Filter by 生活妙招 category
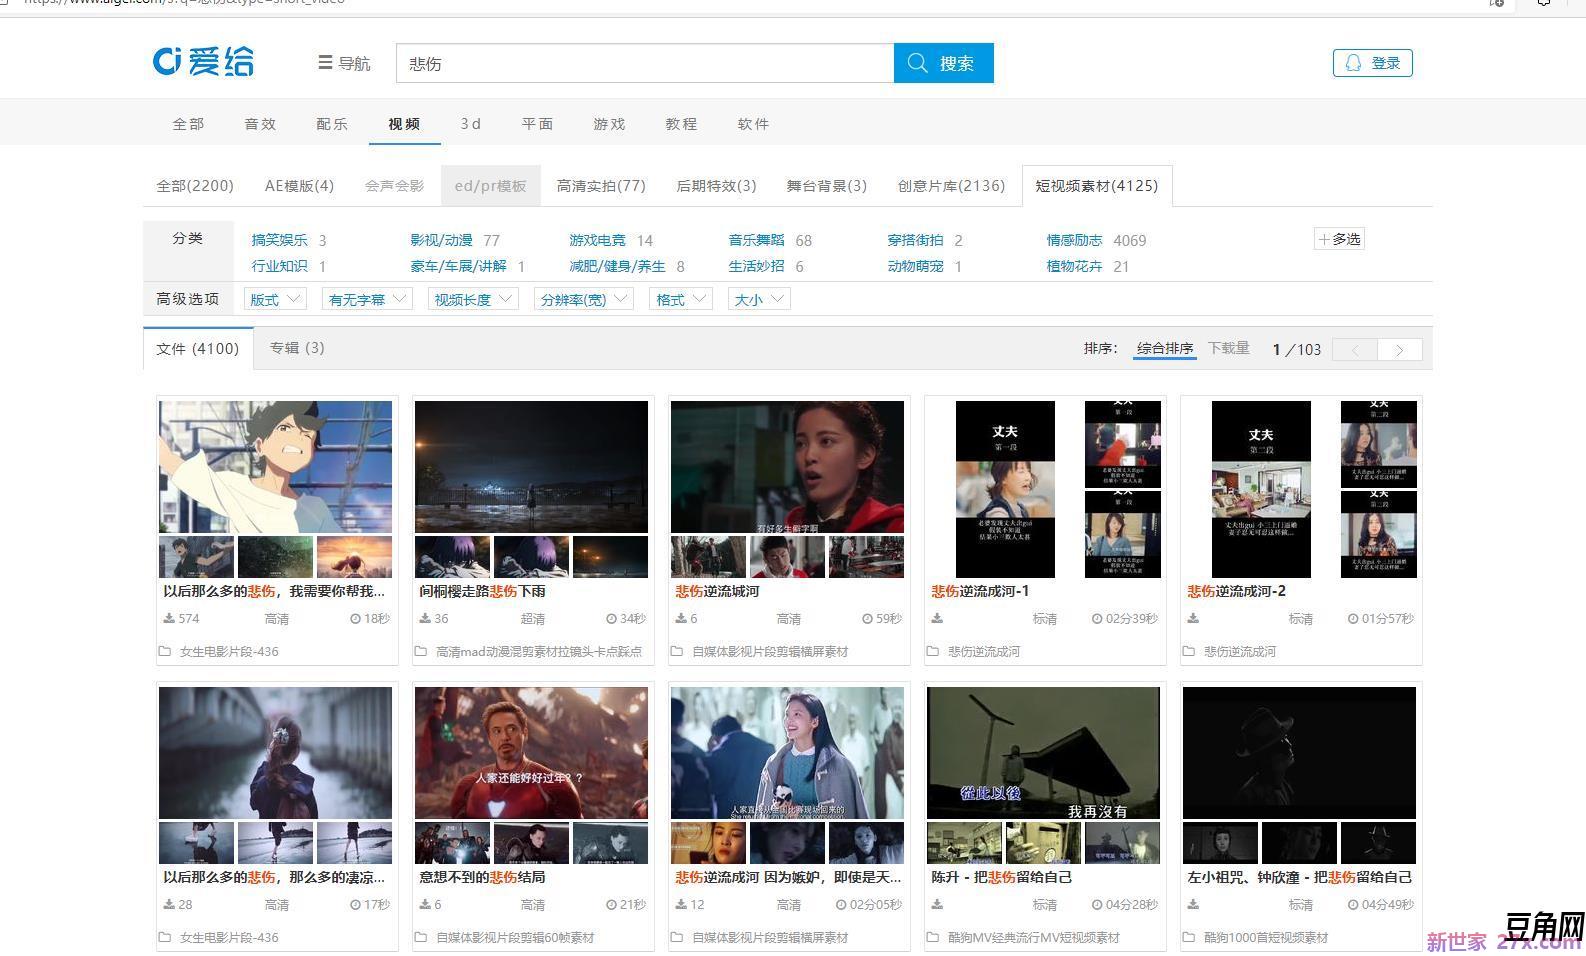The width and height of the screenshot is (1586, 956). (x=757, y=266)
